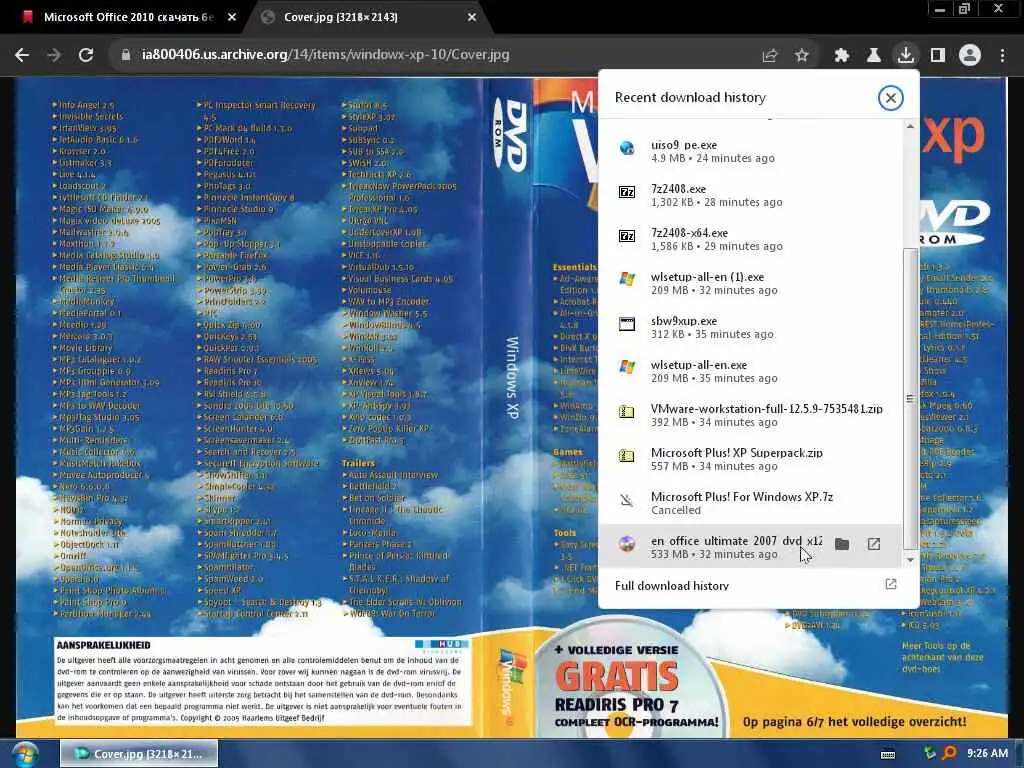This screenshot has width=1024, height=768.
Task: Click the Microsoft Plus! XP Superpack.zip icon
Action: (x=627, y=456)
